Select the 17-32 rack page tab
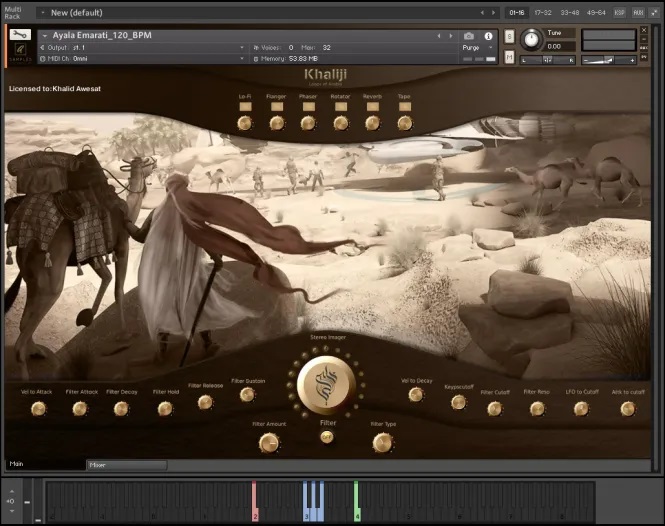665x526 pixels. pyautogui.click(x=543, y=13)
